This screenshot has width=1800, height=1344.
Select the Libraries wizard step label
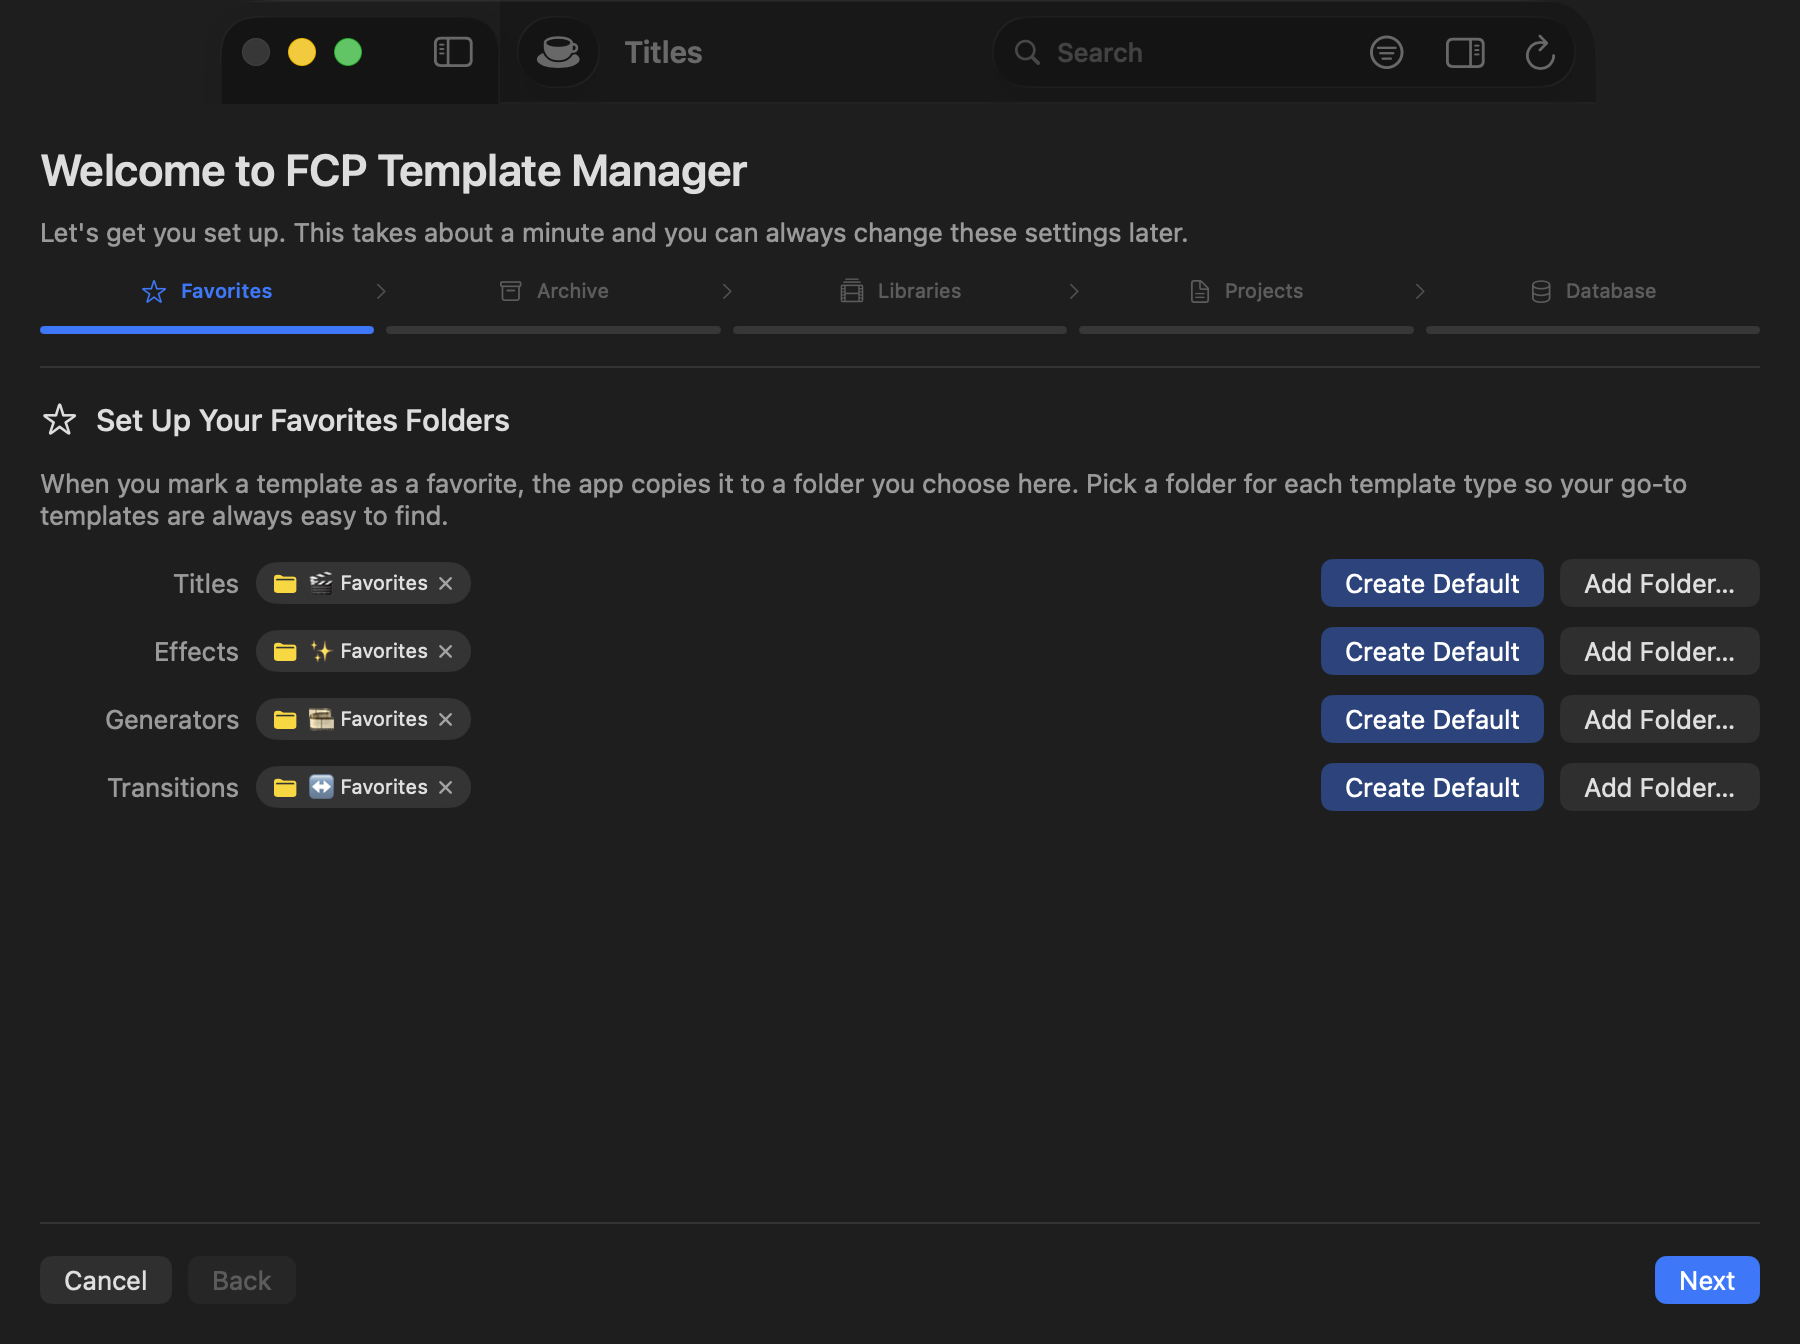click(918, 291)
